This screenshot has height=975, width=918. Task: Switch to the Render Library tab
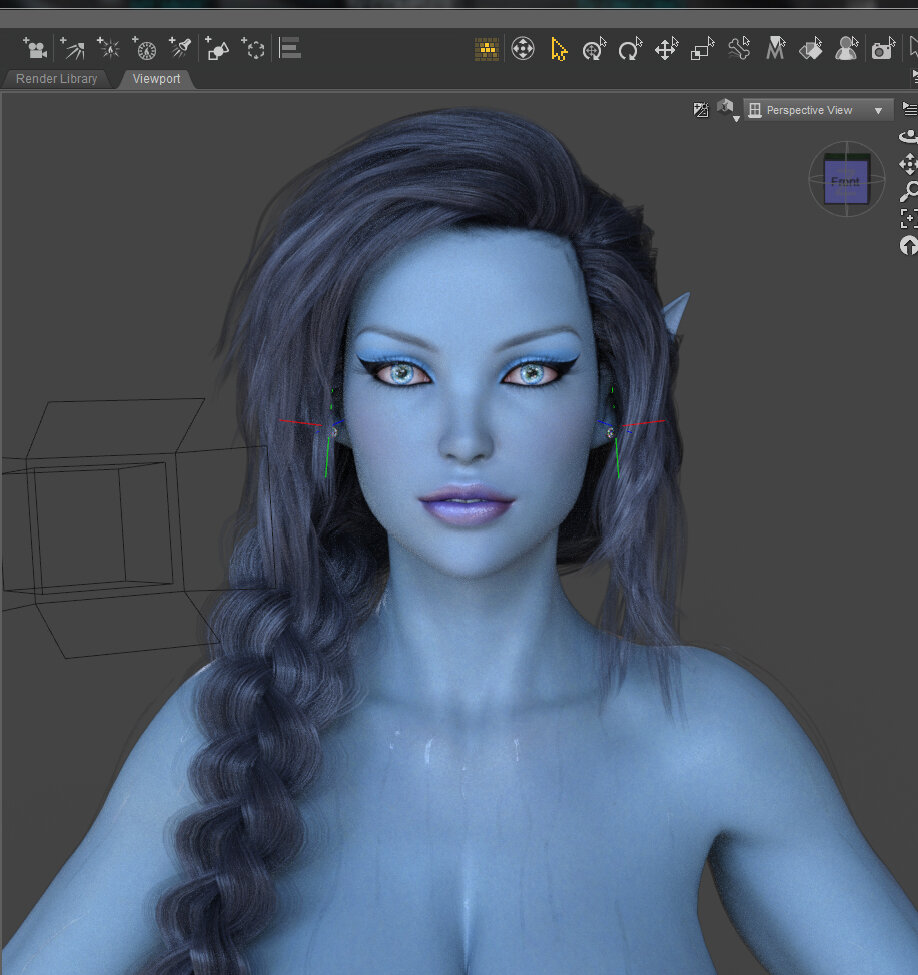tap(57, 79)
